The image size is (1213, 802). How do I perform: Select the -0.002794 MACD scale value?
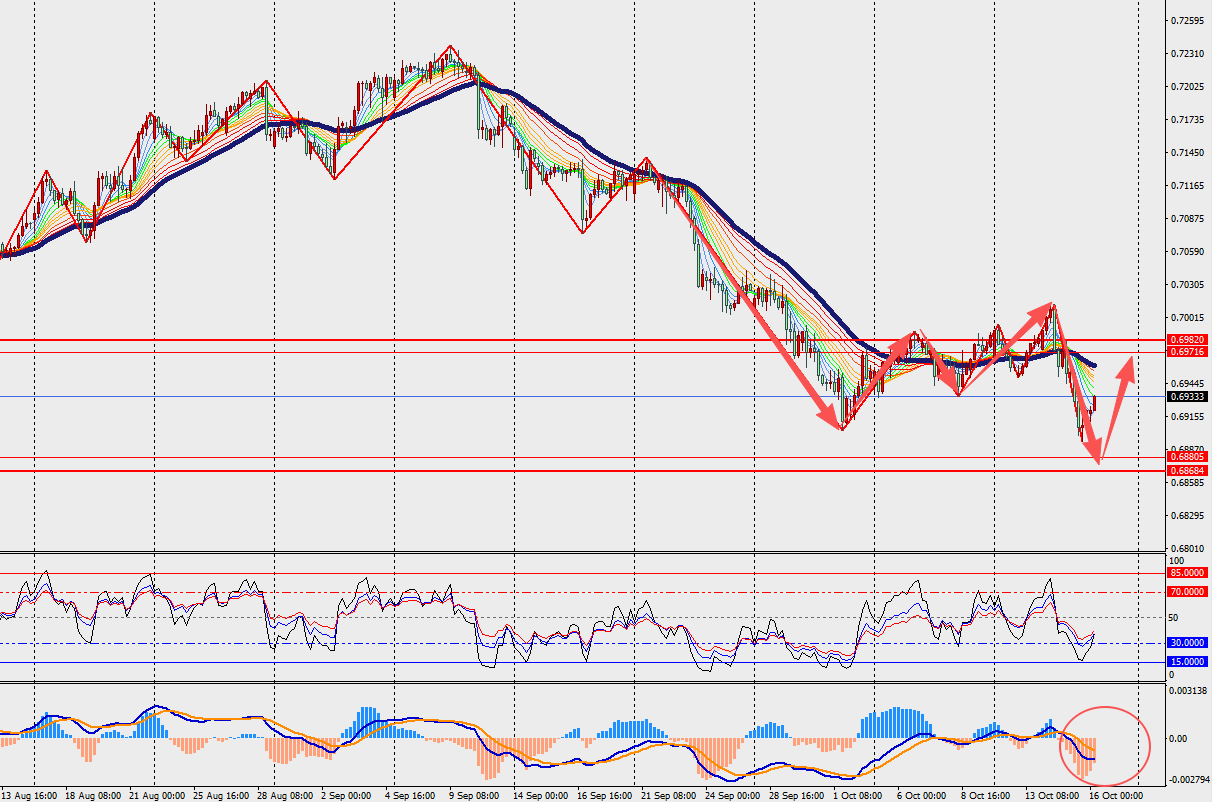1189,778
